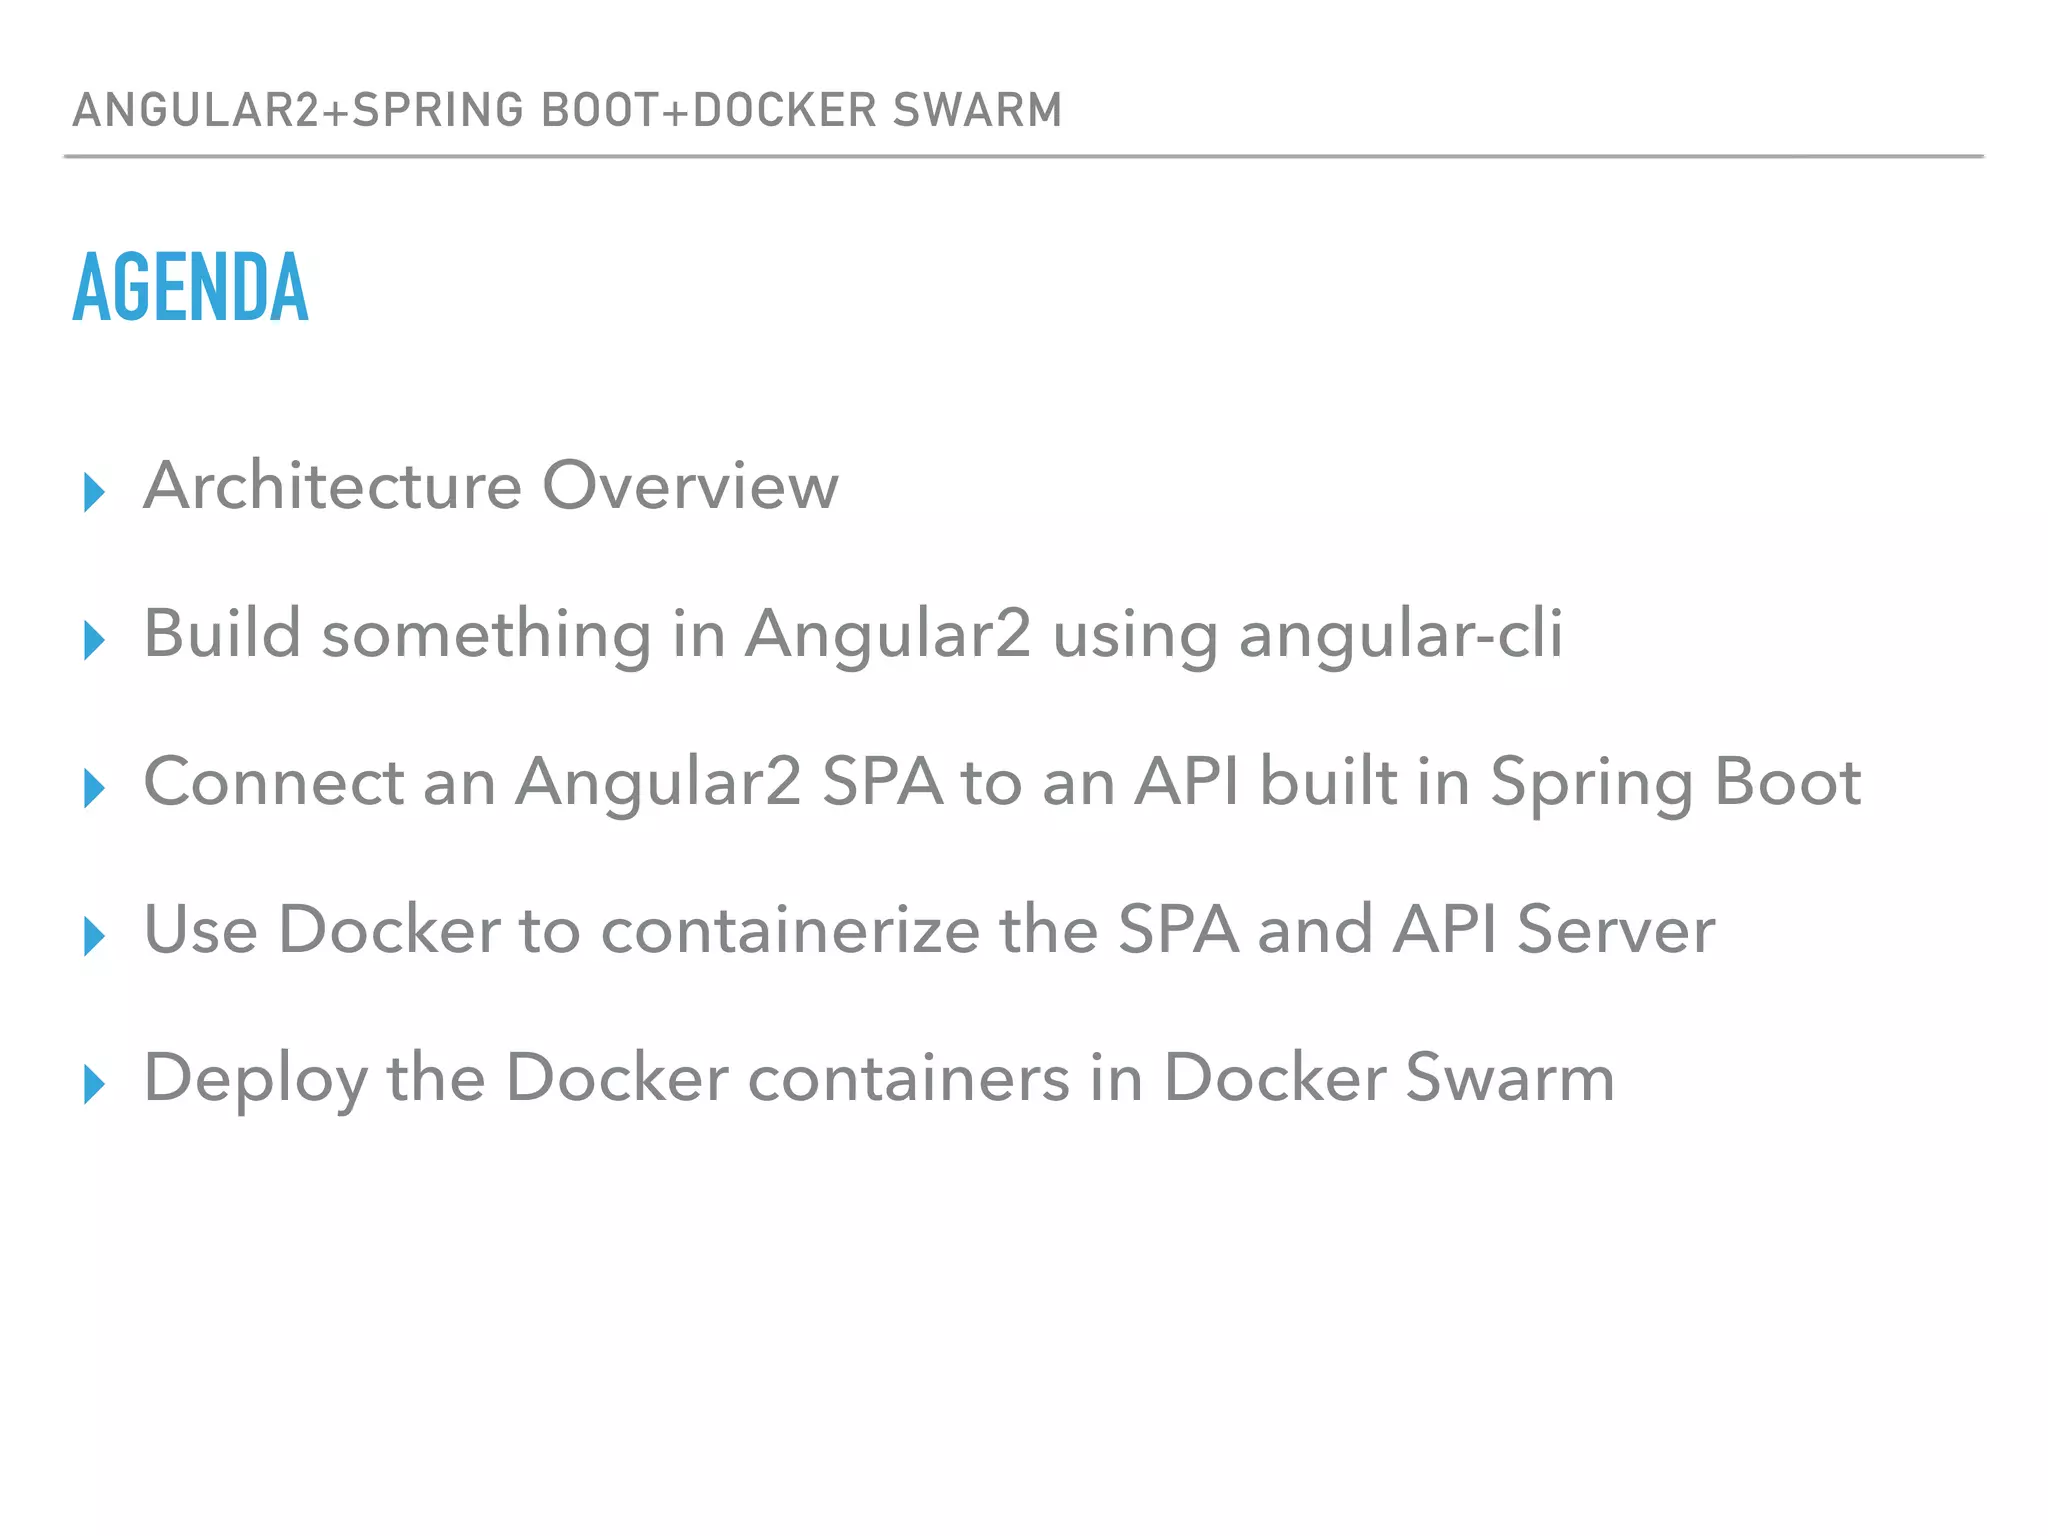The width and height of the screenshot is (2048, 1536).
Task: Click the arrow bullet beside Connect an Angular2 SPA
Action: [95, 788]
